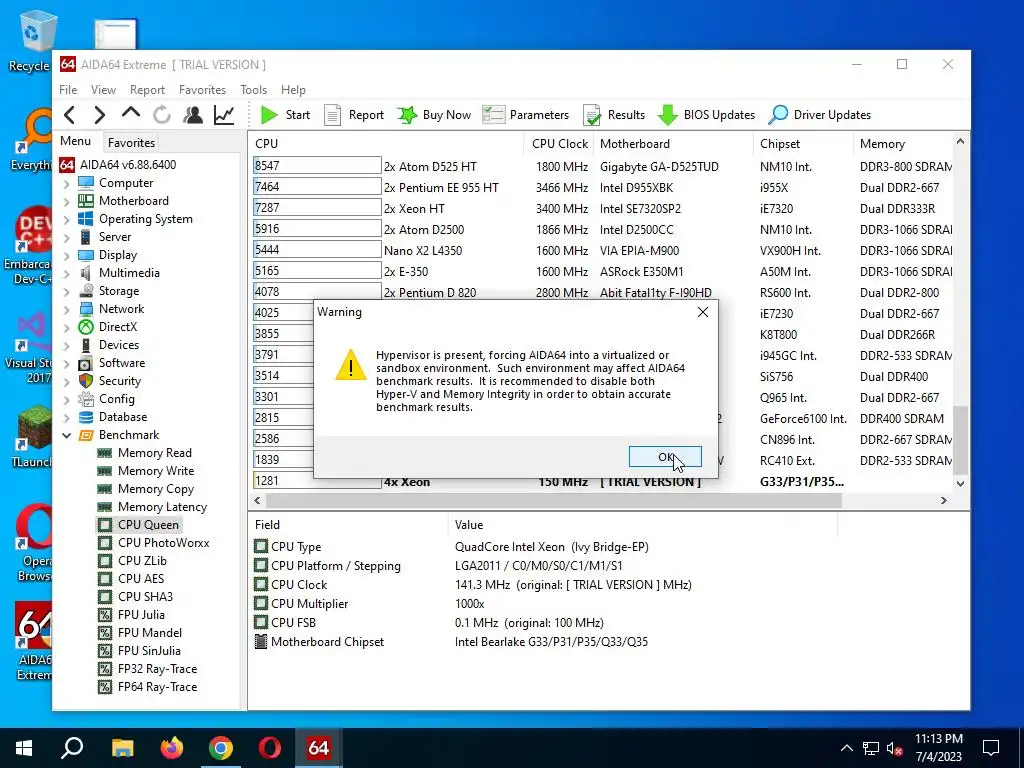This screenshot has width=1024, height=768.
Task: Select the Devices tree item
Action: tap(118, 345)
